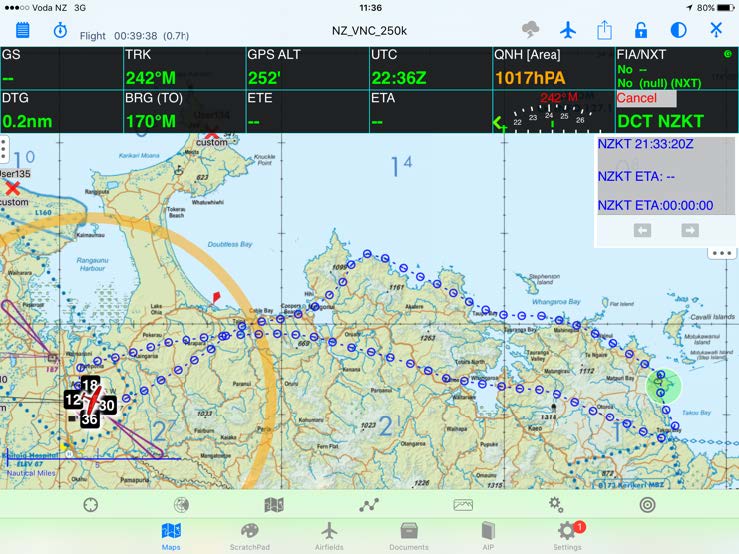Tap the GPS ALT 252' field

[x=307, y=68]
